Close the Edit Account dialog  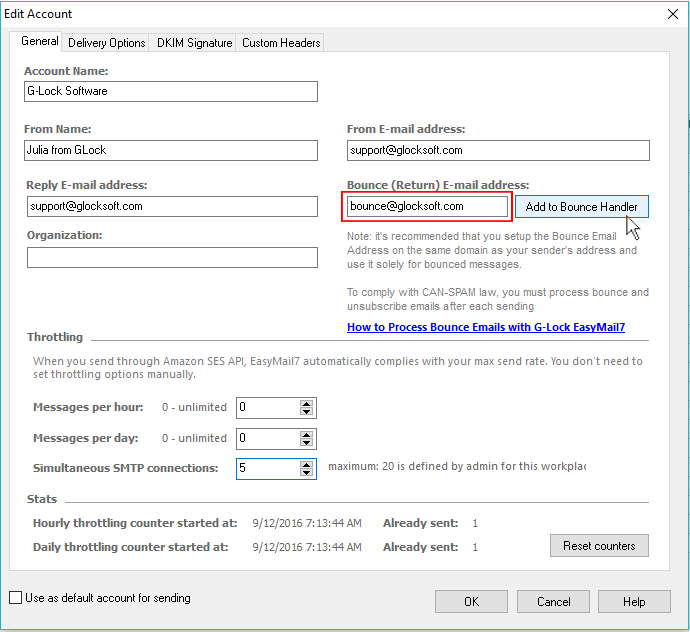(672, 14)
